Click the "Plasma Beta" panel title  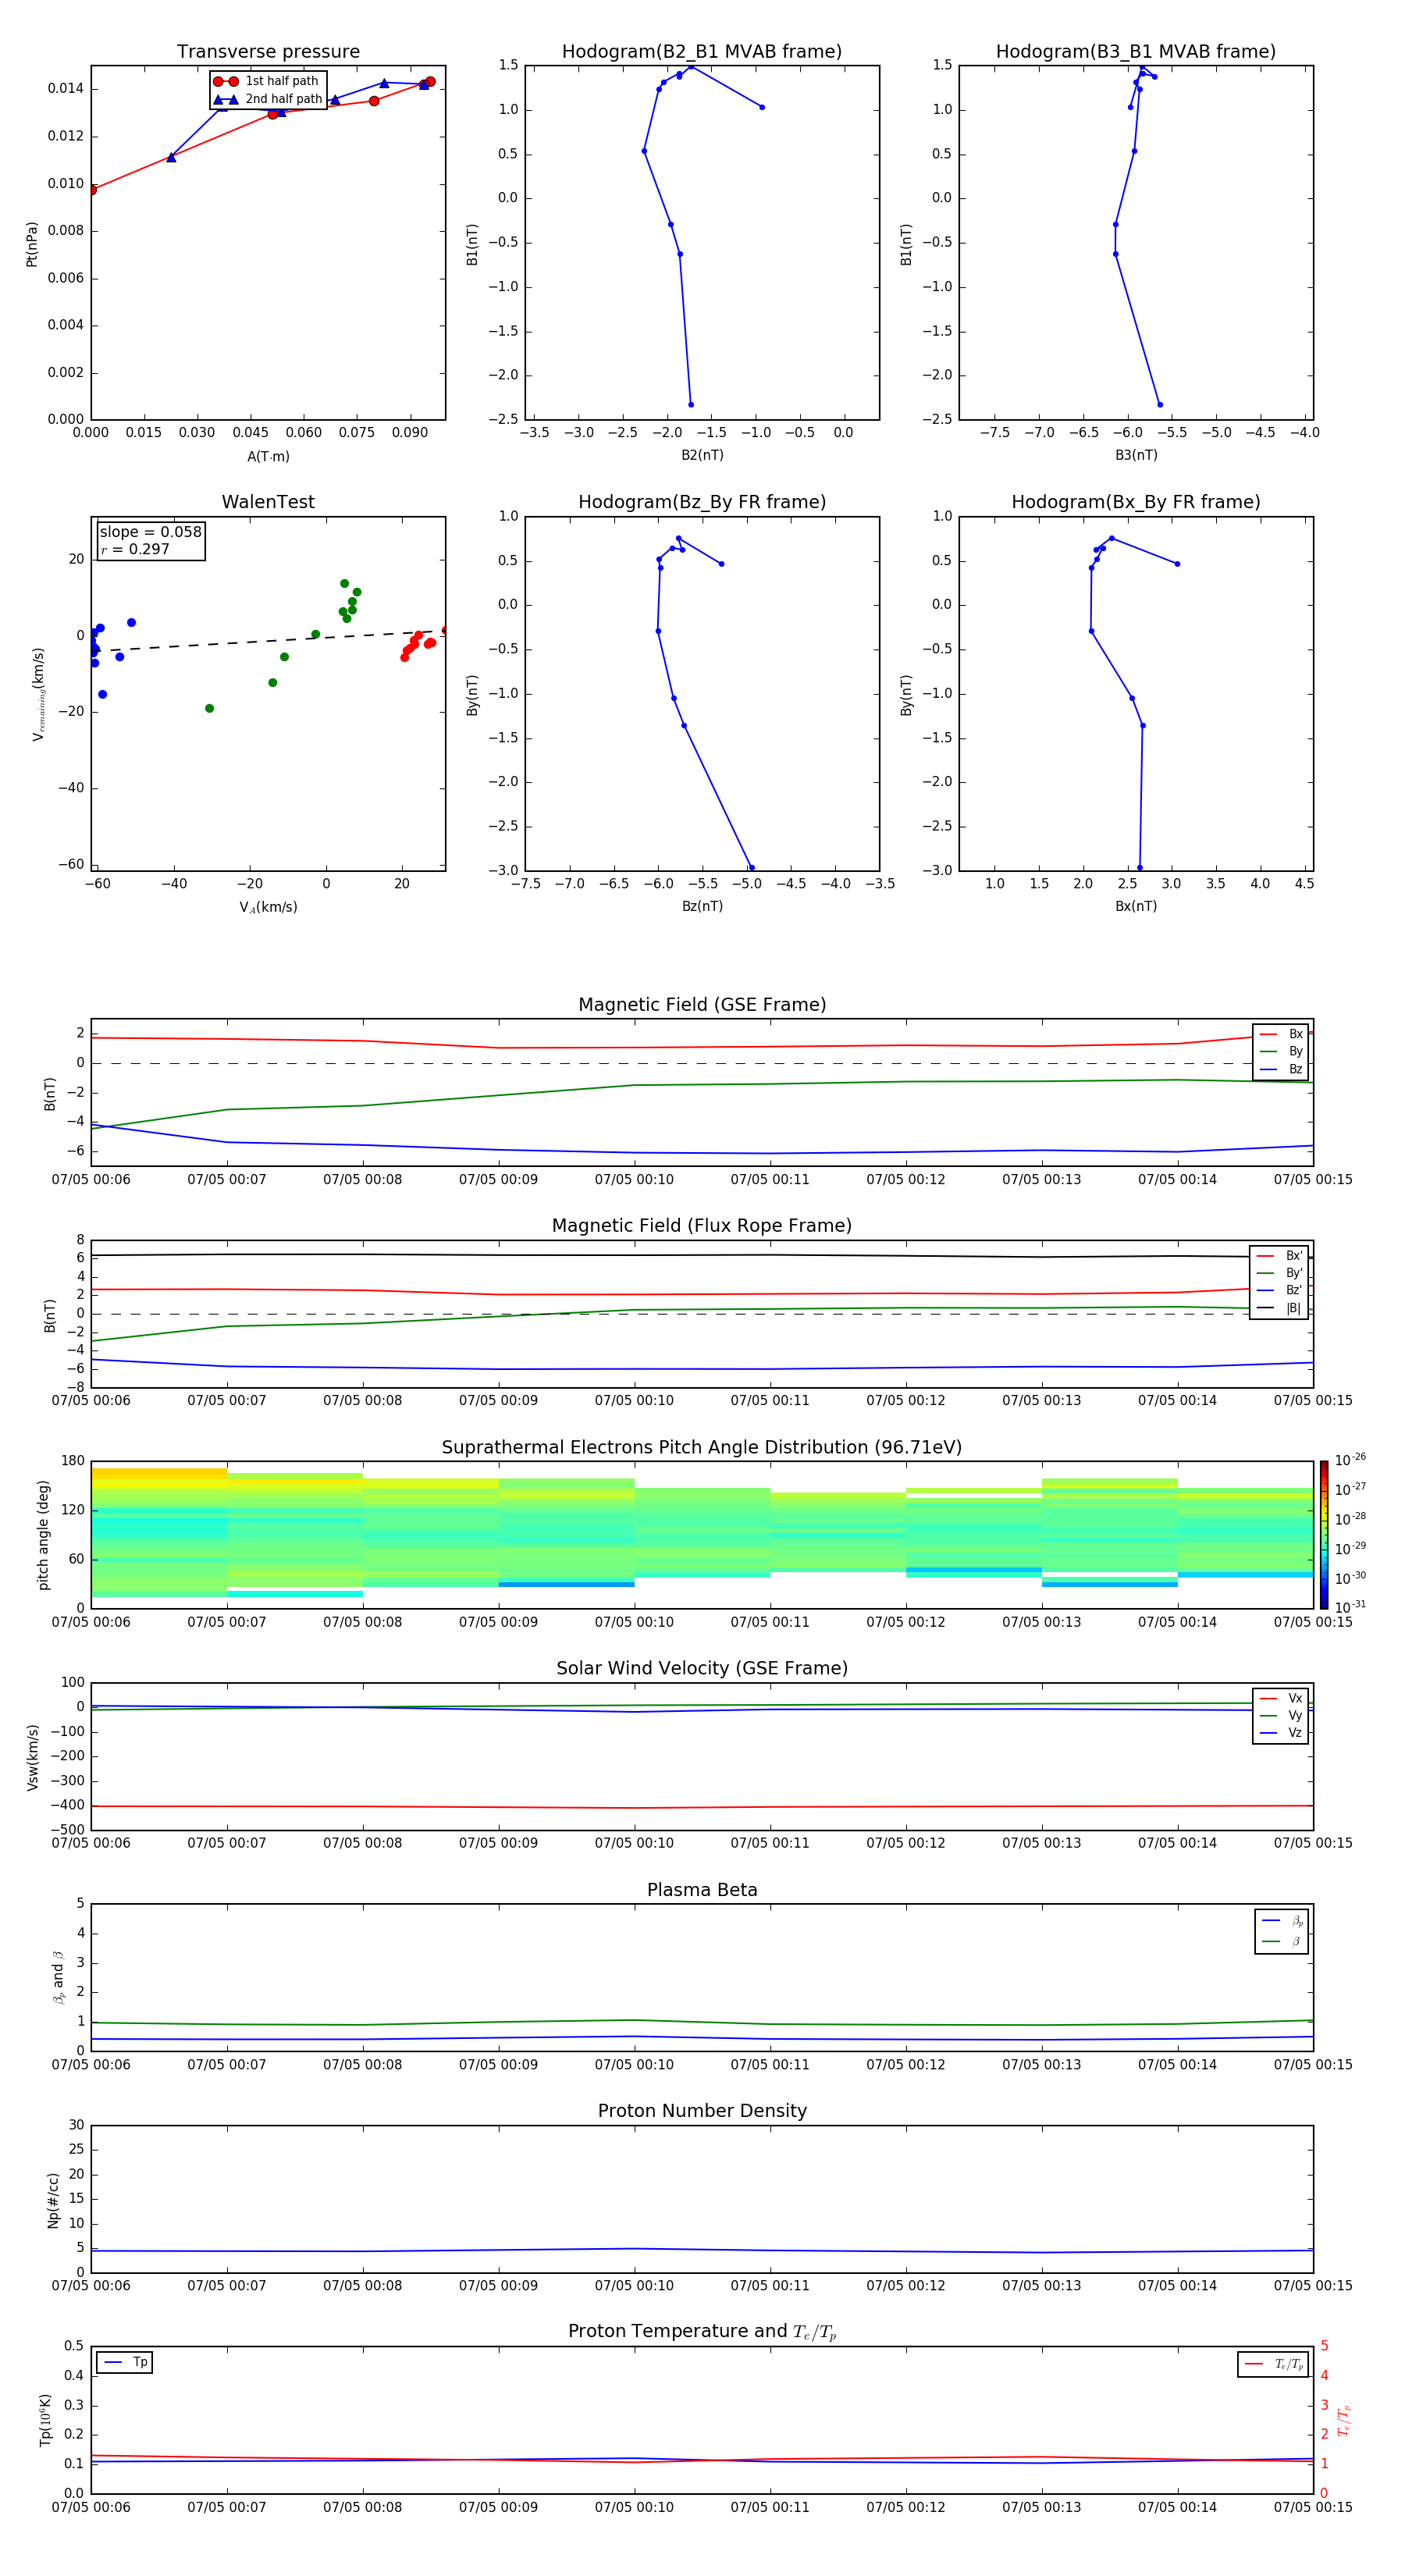pos(702,1890)
